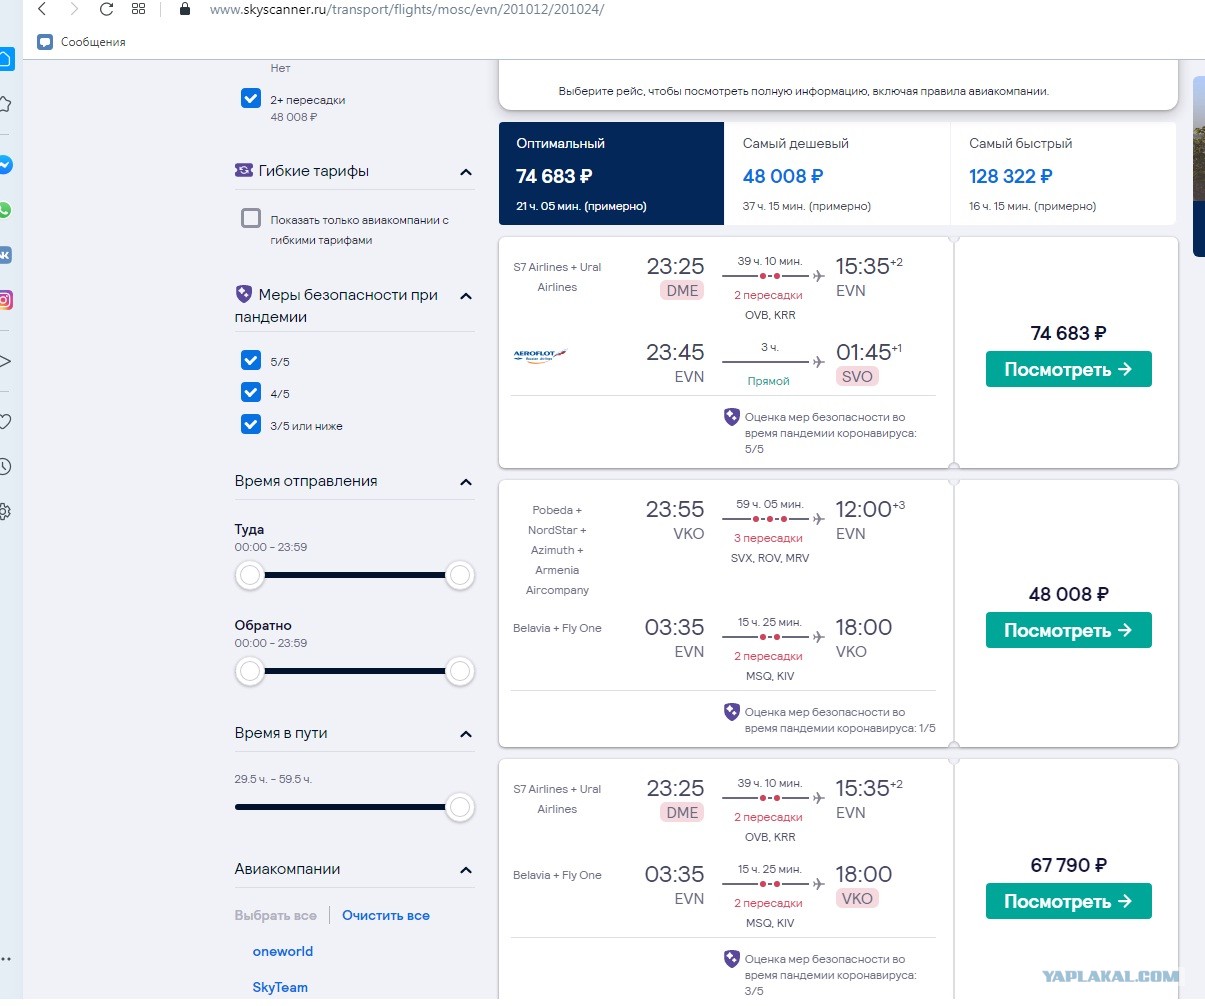Click the flexible fares ticket icon
1205x1006 pixels.
pos(244,171)
